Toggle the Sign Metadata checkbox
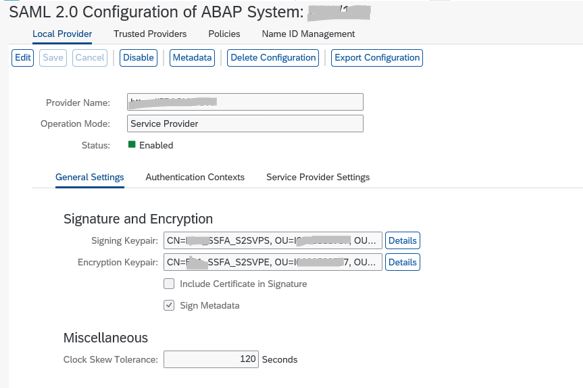The image size is (583, 388). click(x=169, y=305)
